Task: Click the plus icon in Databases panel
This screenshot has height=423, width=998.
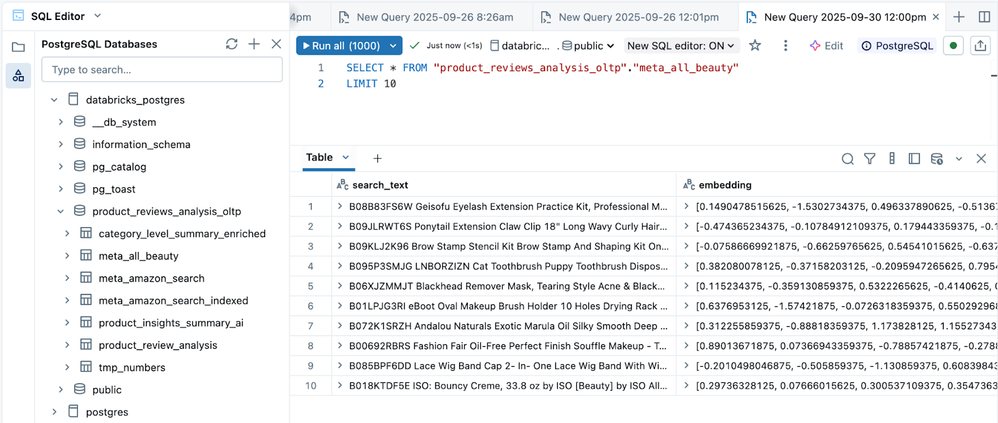Action: [254, 44]
